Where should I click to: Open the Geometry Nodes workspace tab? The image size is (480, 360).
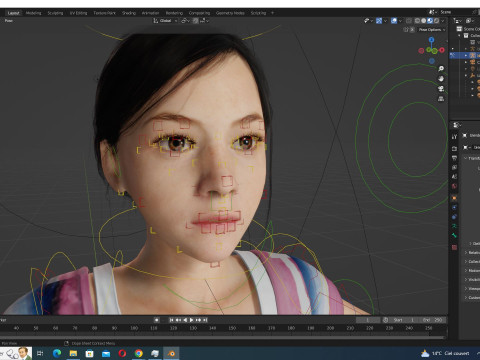tap(230, 13)
